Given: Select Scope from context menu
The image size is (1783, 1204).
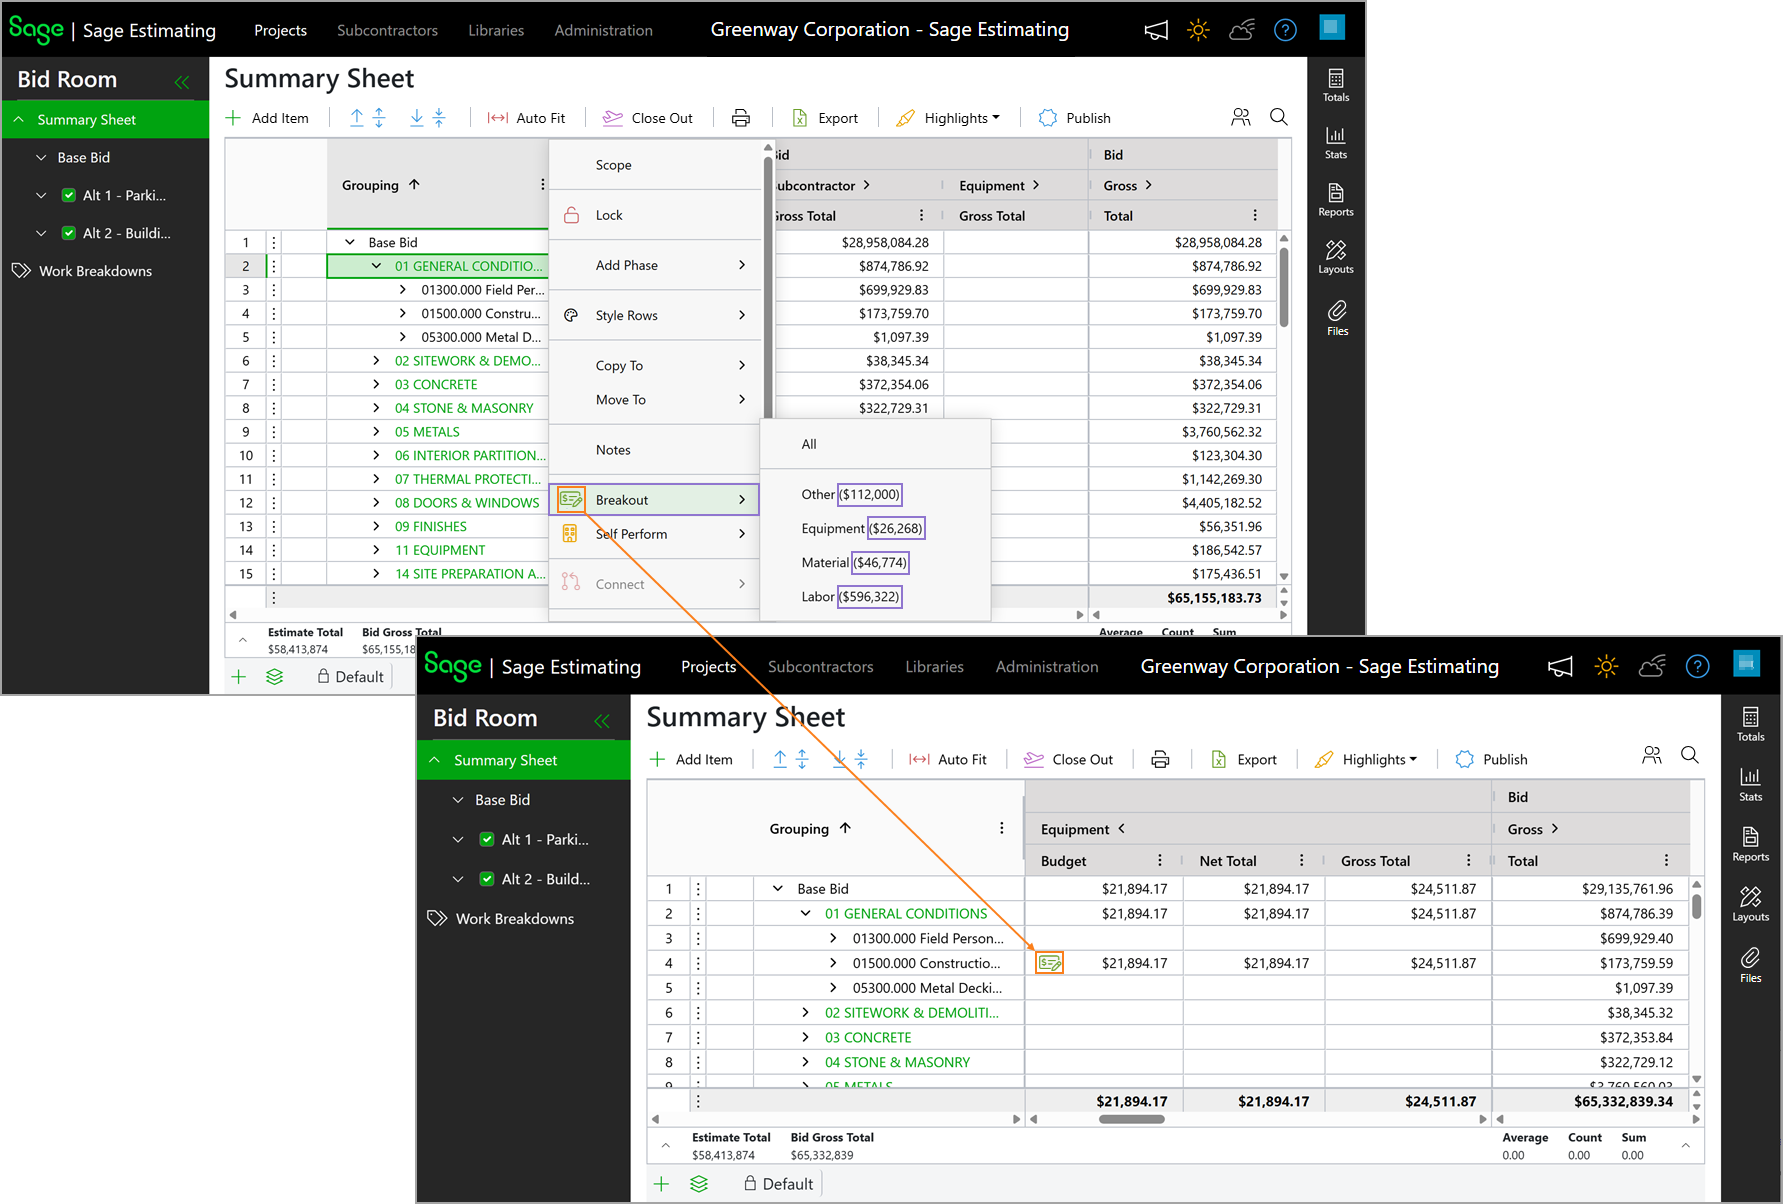Looking at the screenshot, I should pos(655,165).
